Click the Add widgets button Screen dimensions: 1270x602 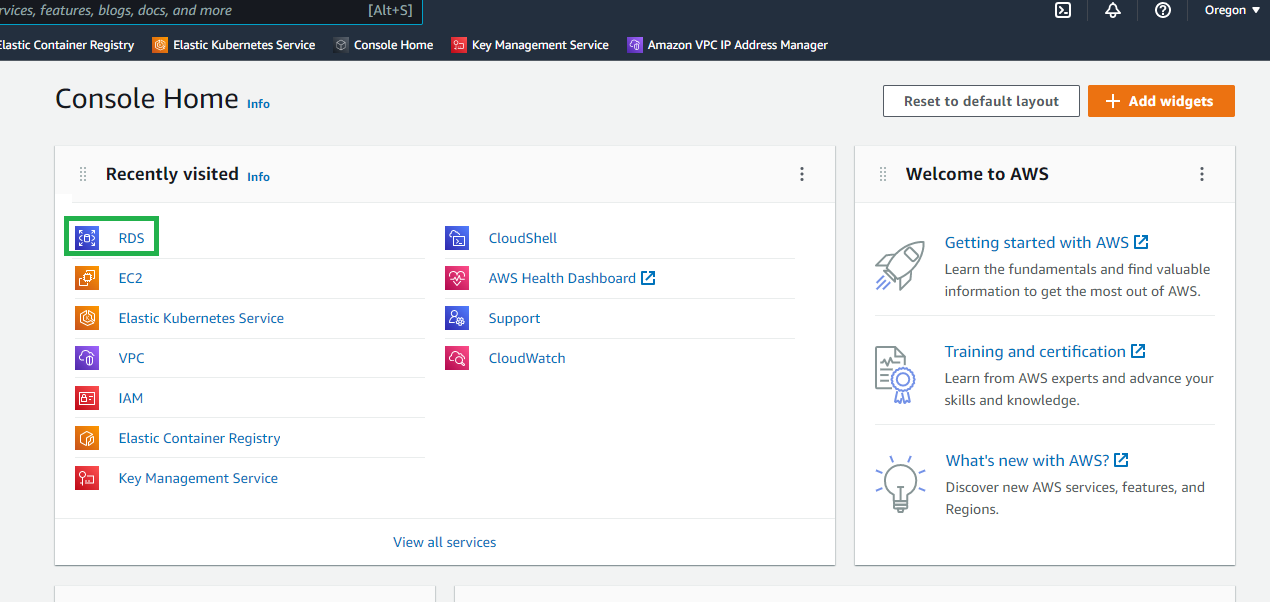point(1160,101)
